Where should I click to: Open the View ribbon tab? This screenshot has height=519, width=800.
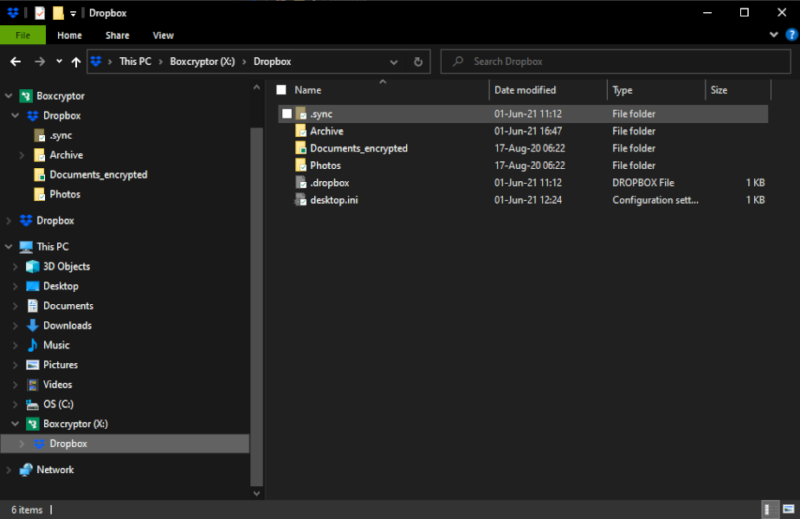(163, 35)
